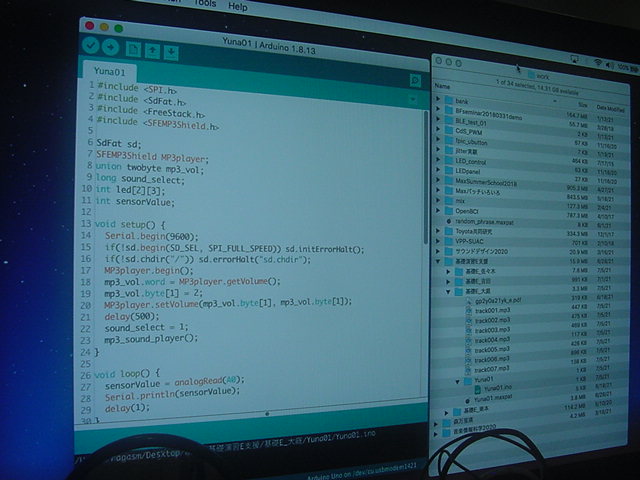
Task: Expand the VPP-SUAC folder
Action: coord(438,241)
